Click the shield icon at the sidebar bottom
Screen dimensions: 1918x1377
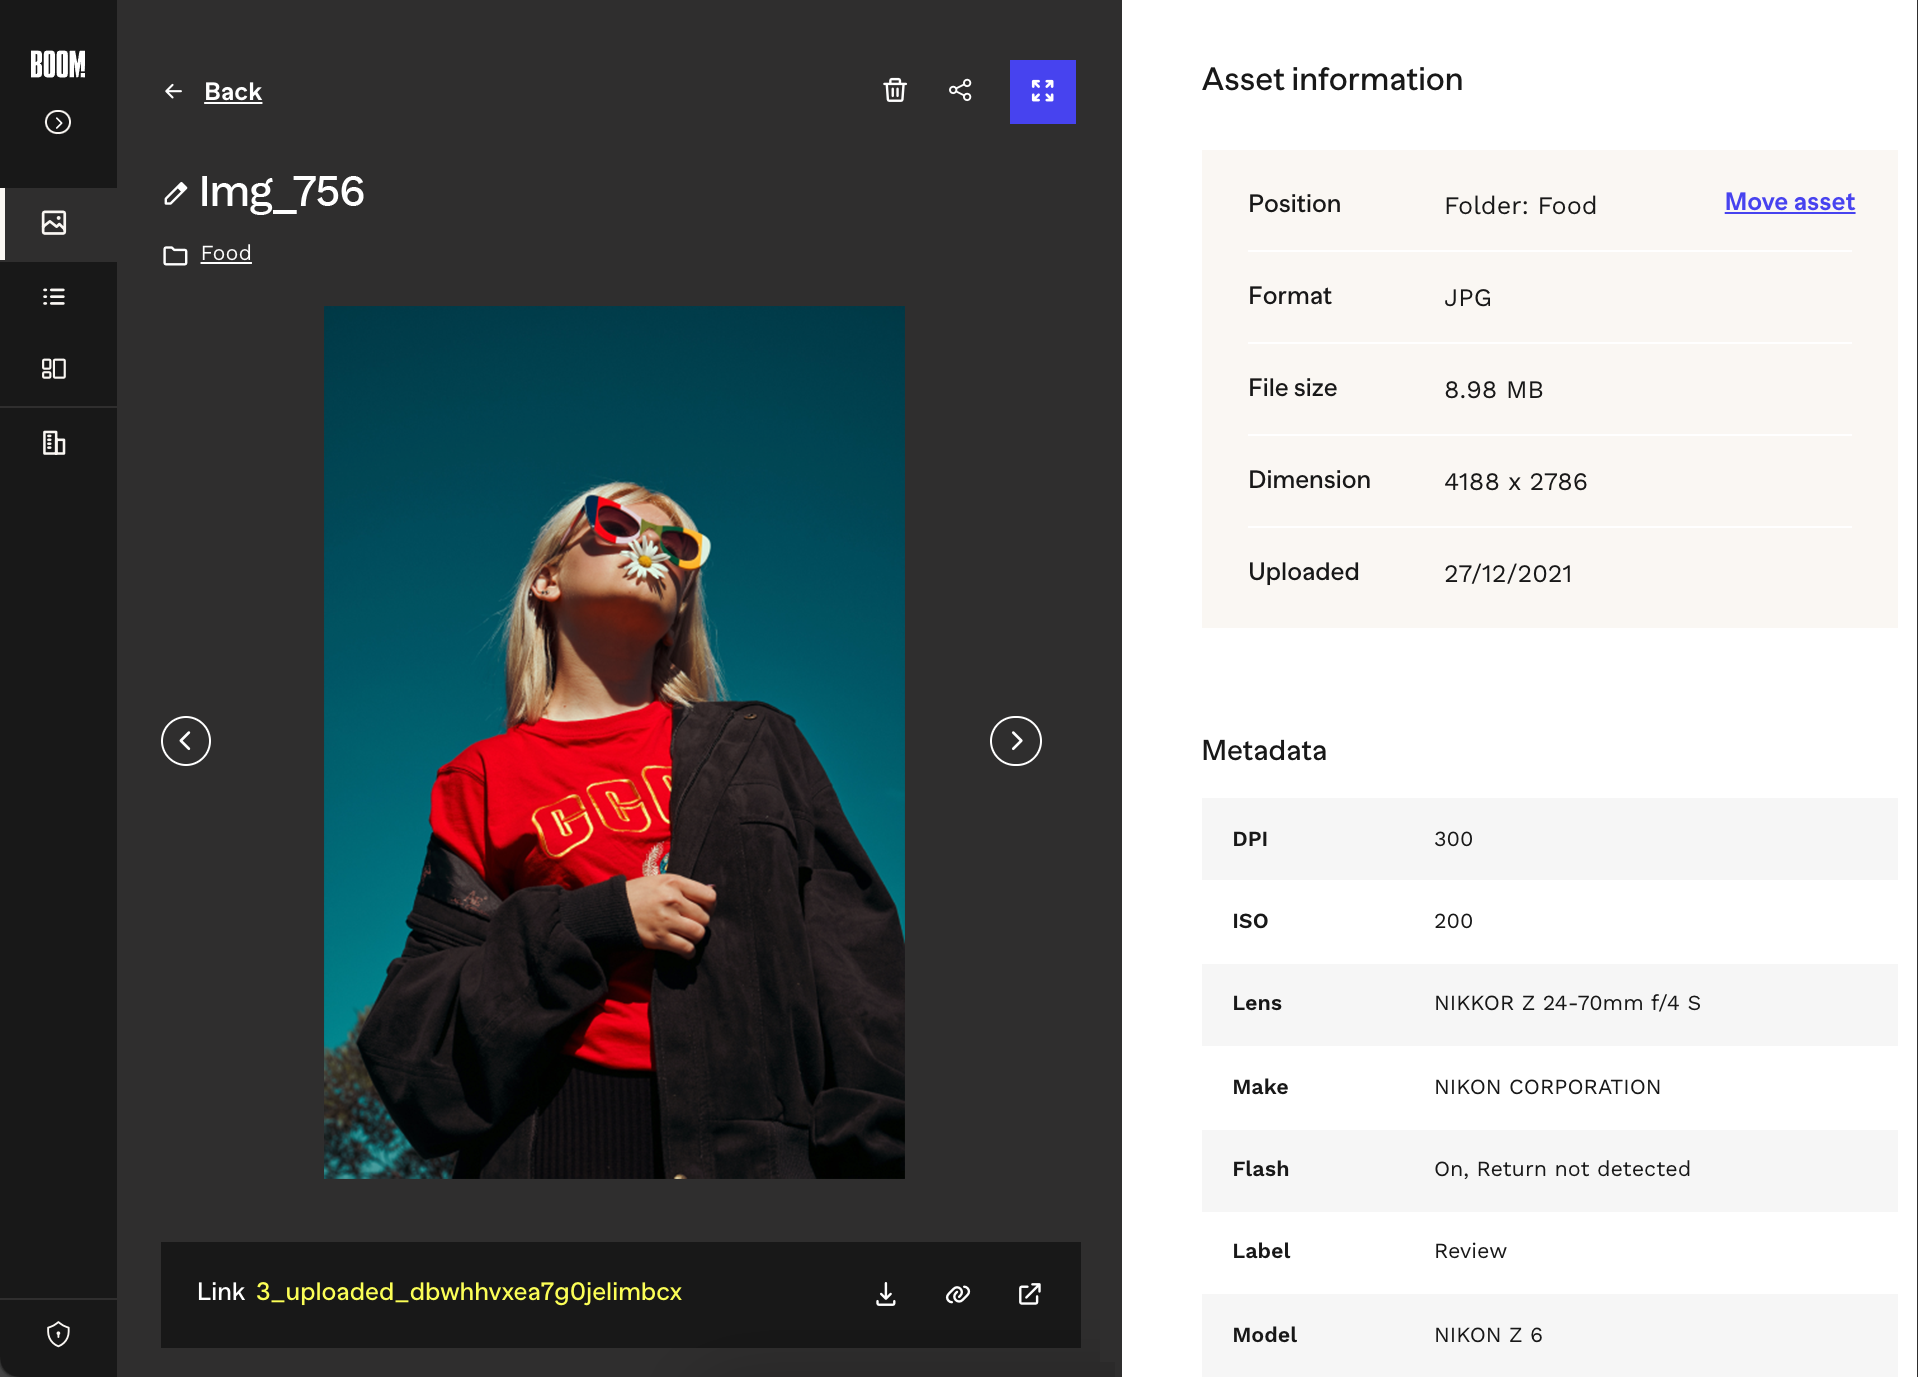57,1334
